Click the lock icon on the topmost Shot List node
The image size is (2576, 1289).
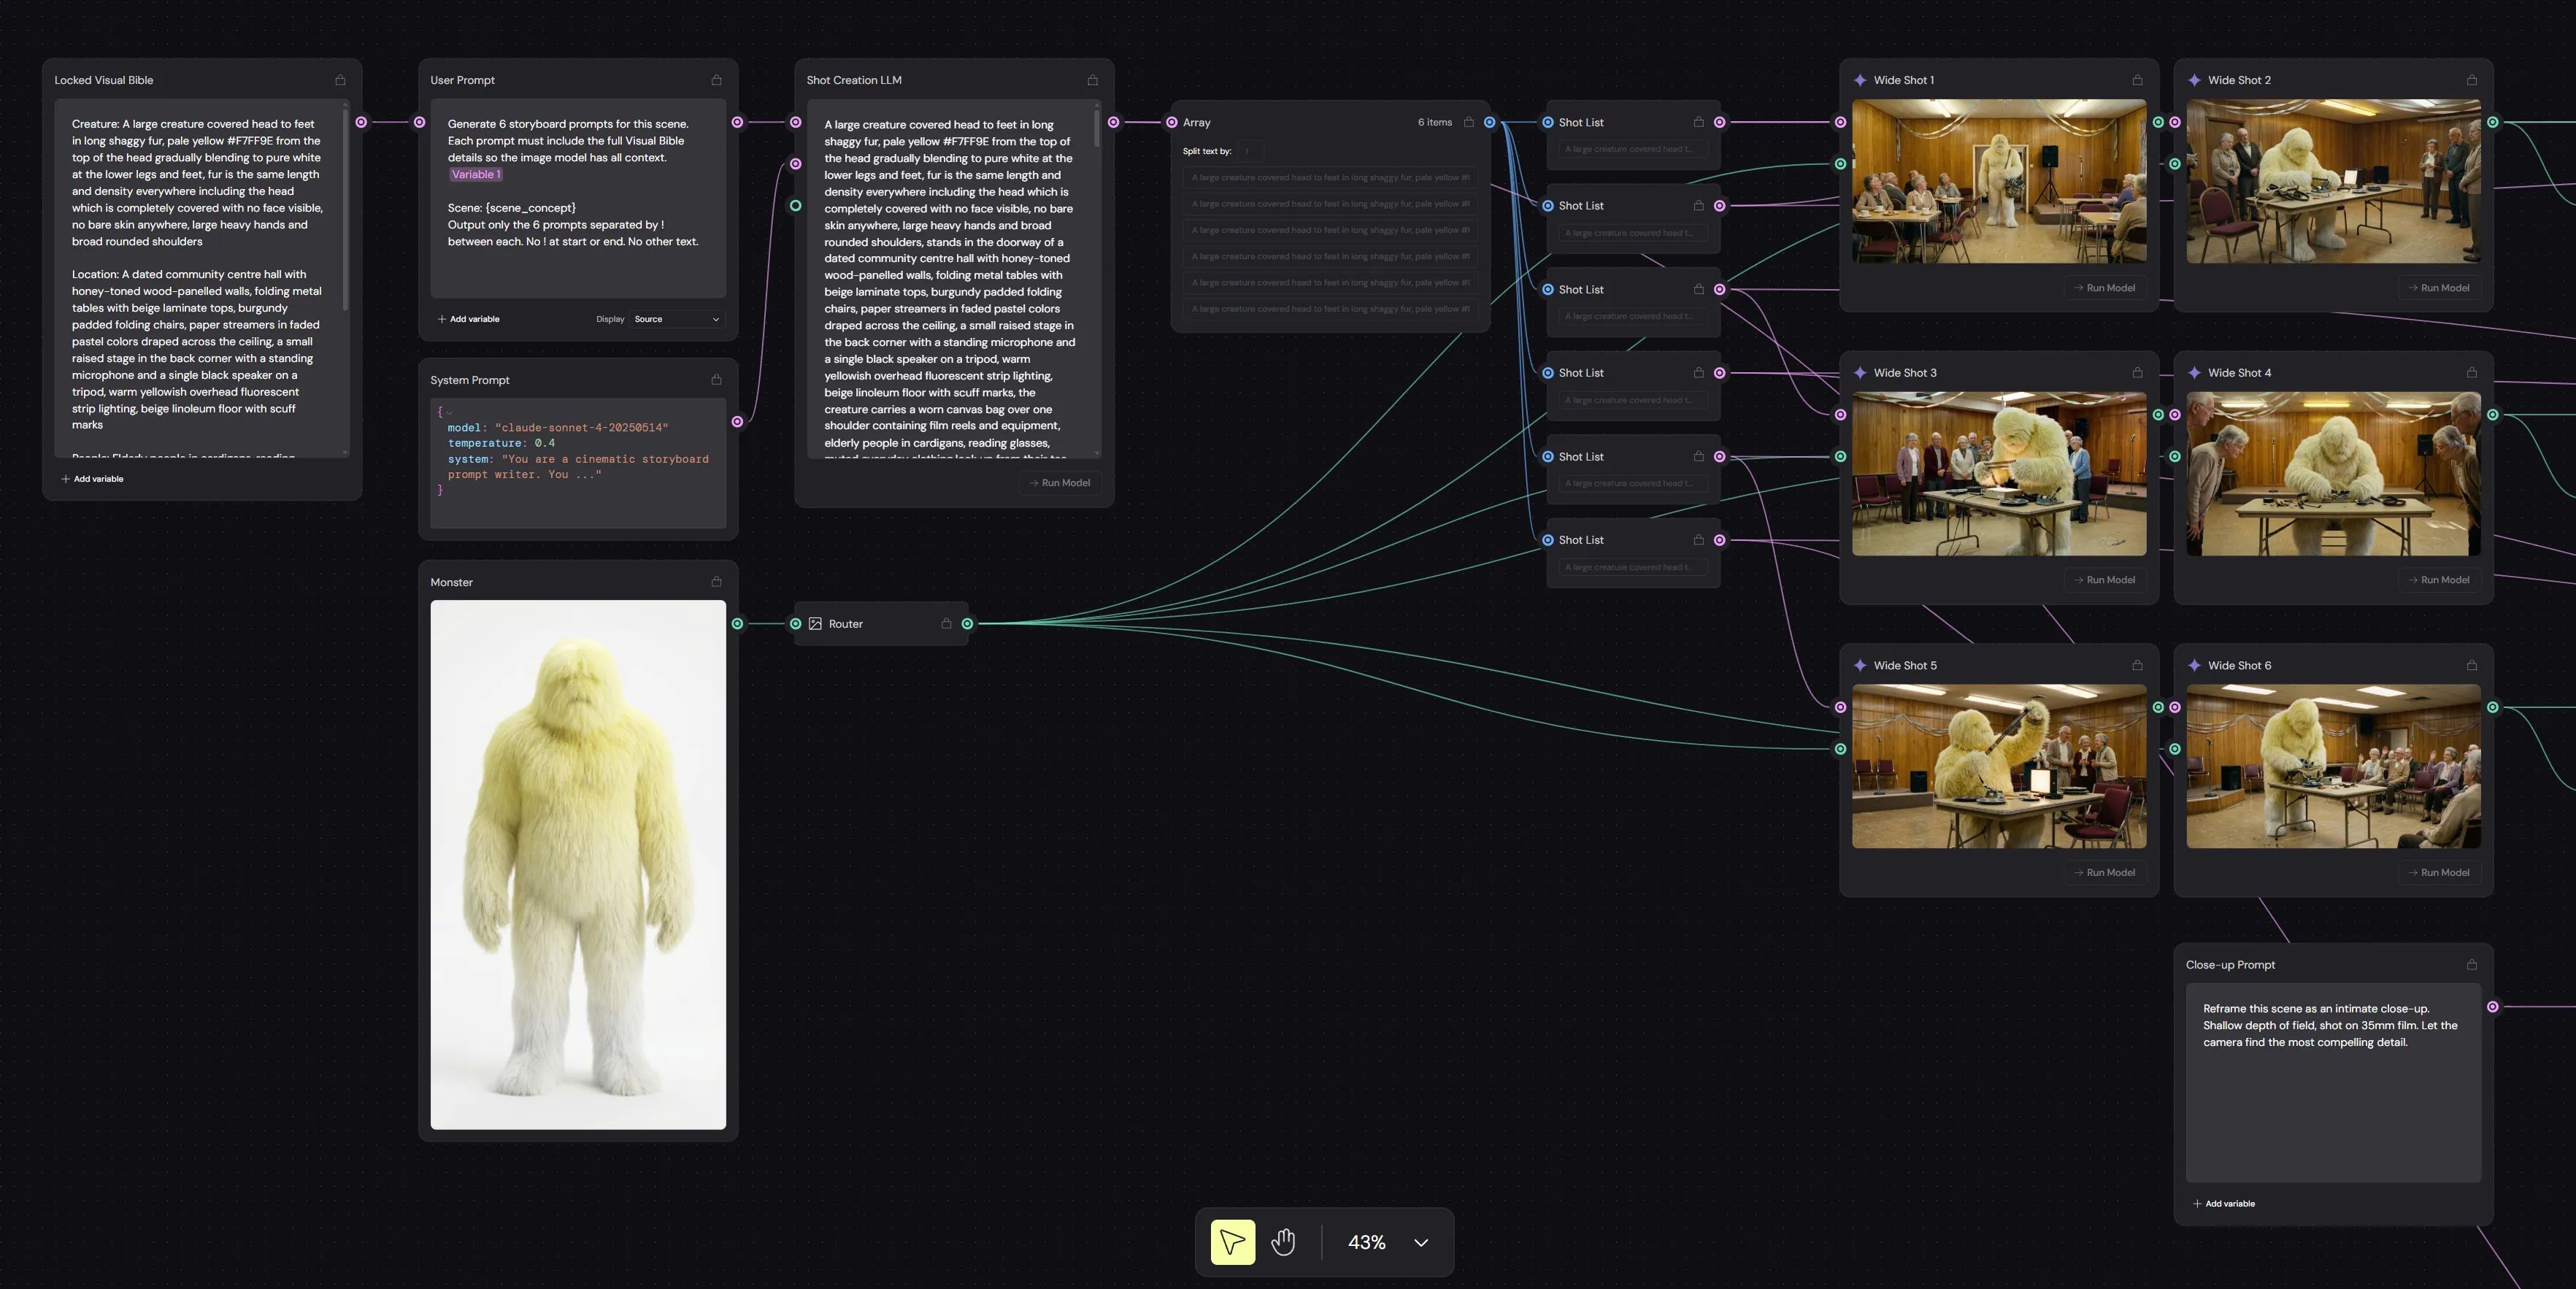pyautogui.click(x=1699, y=122)
